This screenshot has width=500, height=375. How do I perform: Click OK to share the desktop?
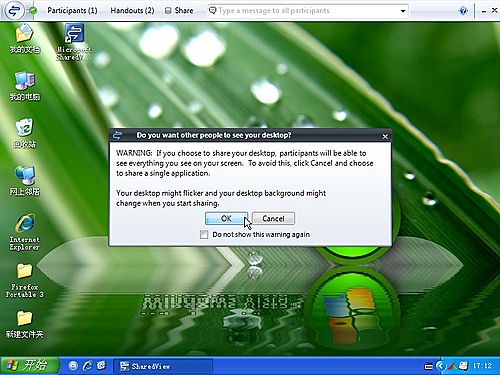point(226,219)
